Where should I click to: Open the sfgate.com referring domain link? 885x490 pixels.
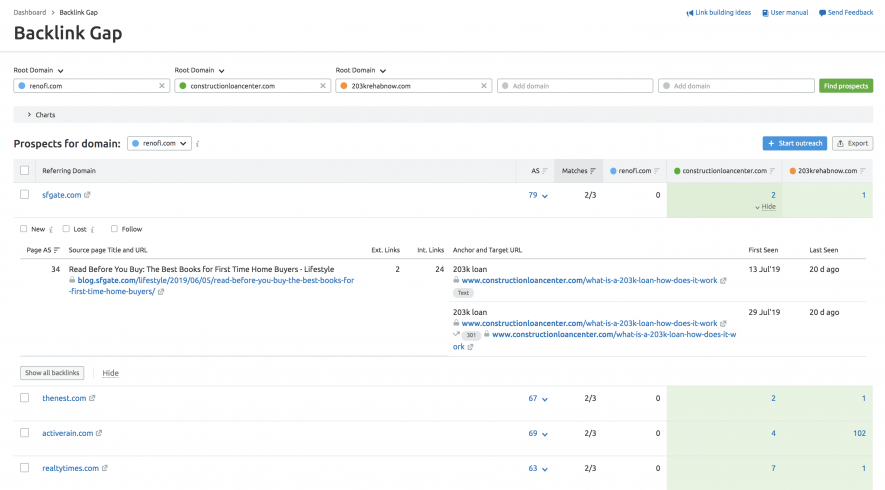[x=62, y=195]
